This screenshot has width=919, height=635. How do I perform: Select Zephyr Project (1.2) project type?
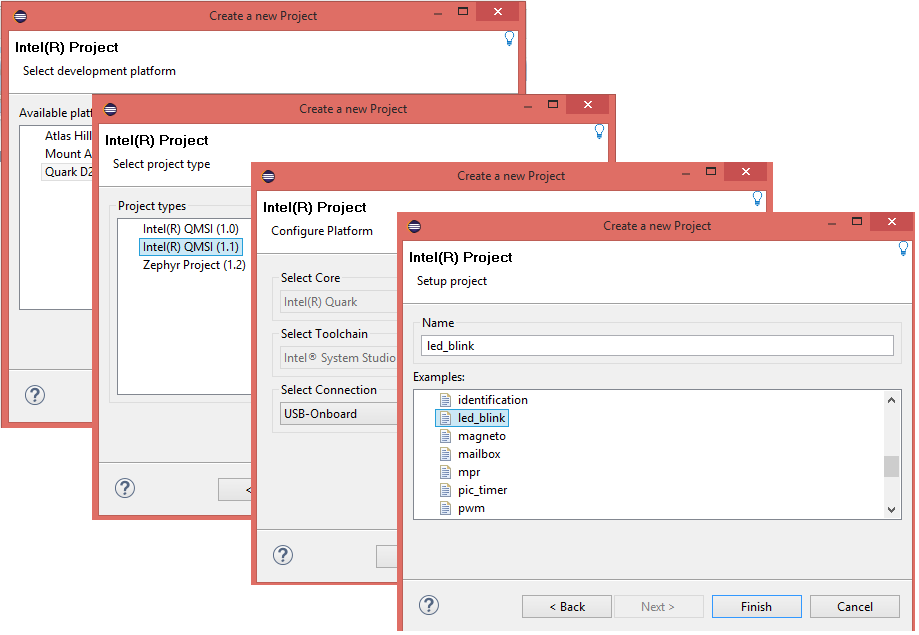[194, 265]
